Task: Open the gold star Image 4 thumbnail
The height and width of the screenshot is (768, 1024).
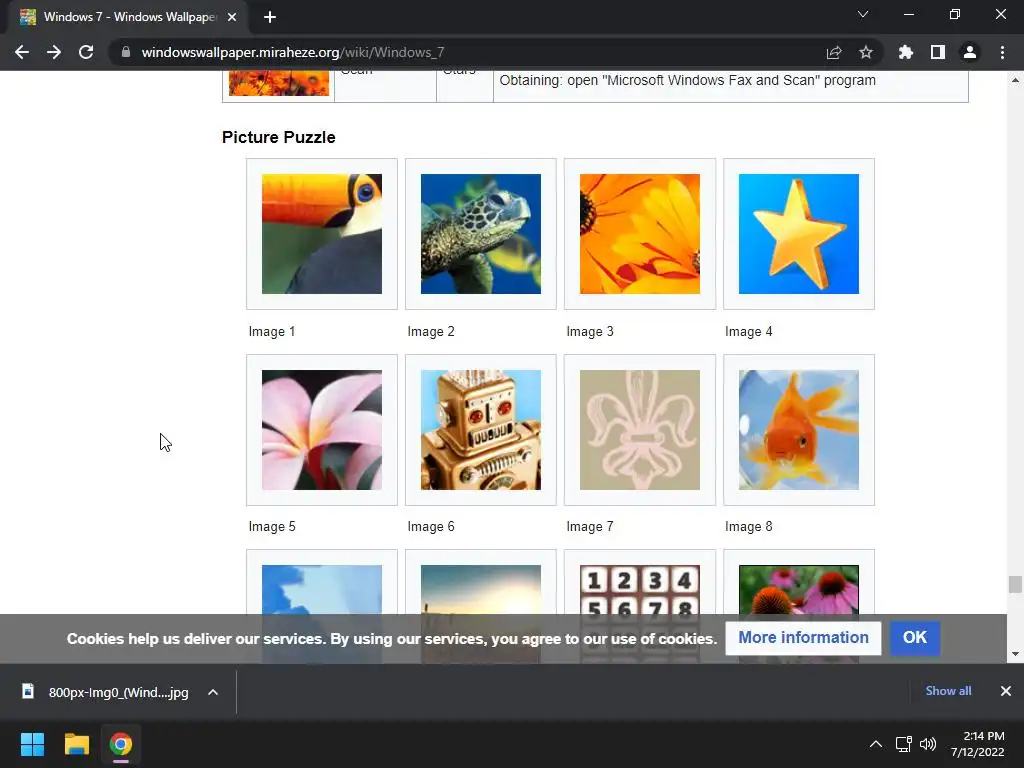Action: pyautogui.click(x=799, y=234)
